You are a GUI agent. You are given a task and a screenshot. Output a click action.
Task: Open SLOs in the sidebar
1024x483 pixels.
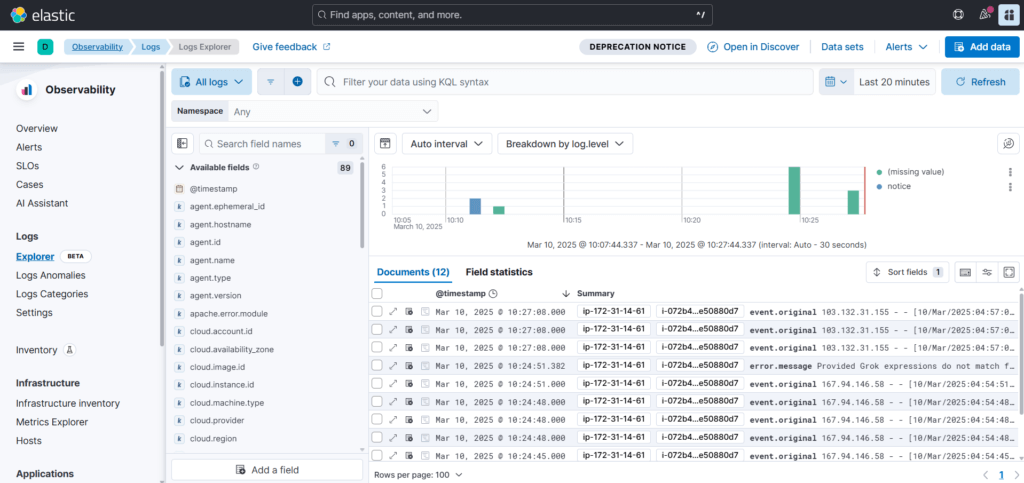(x=27, y=166)
